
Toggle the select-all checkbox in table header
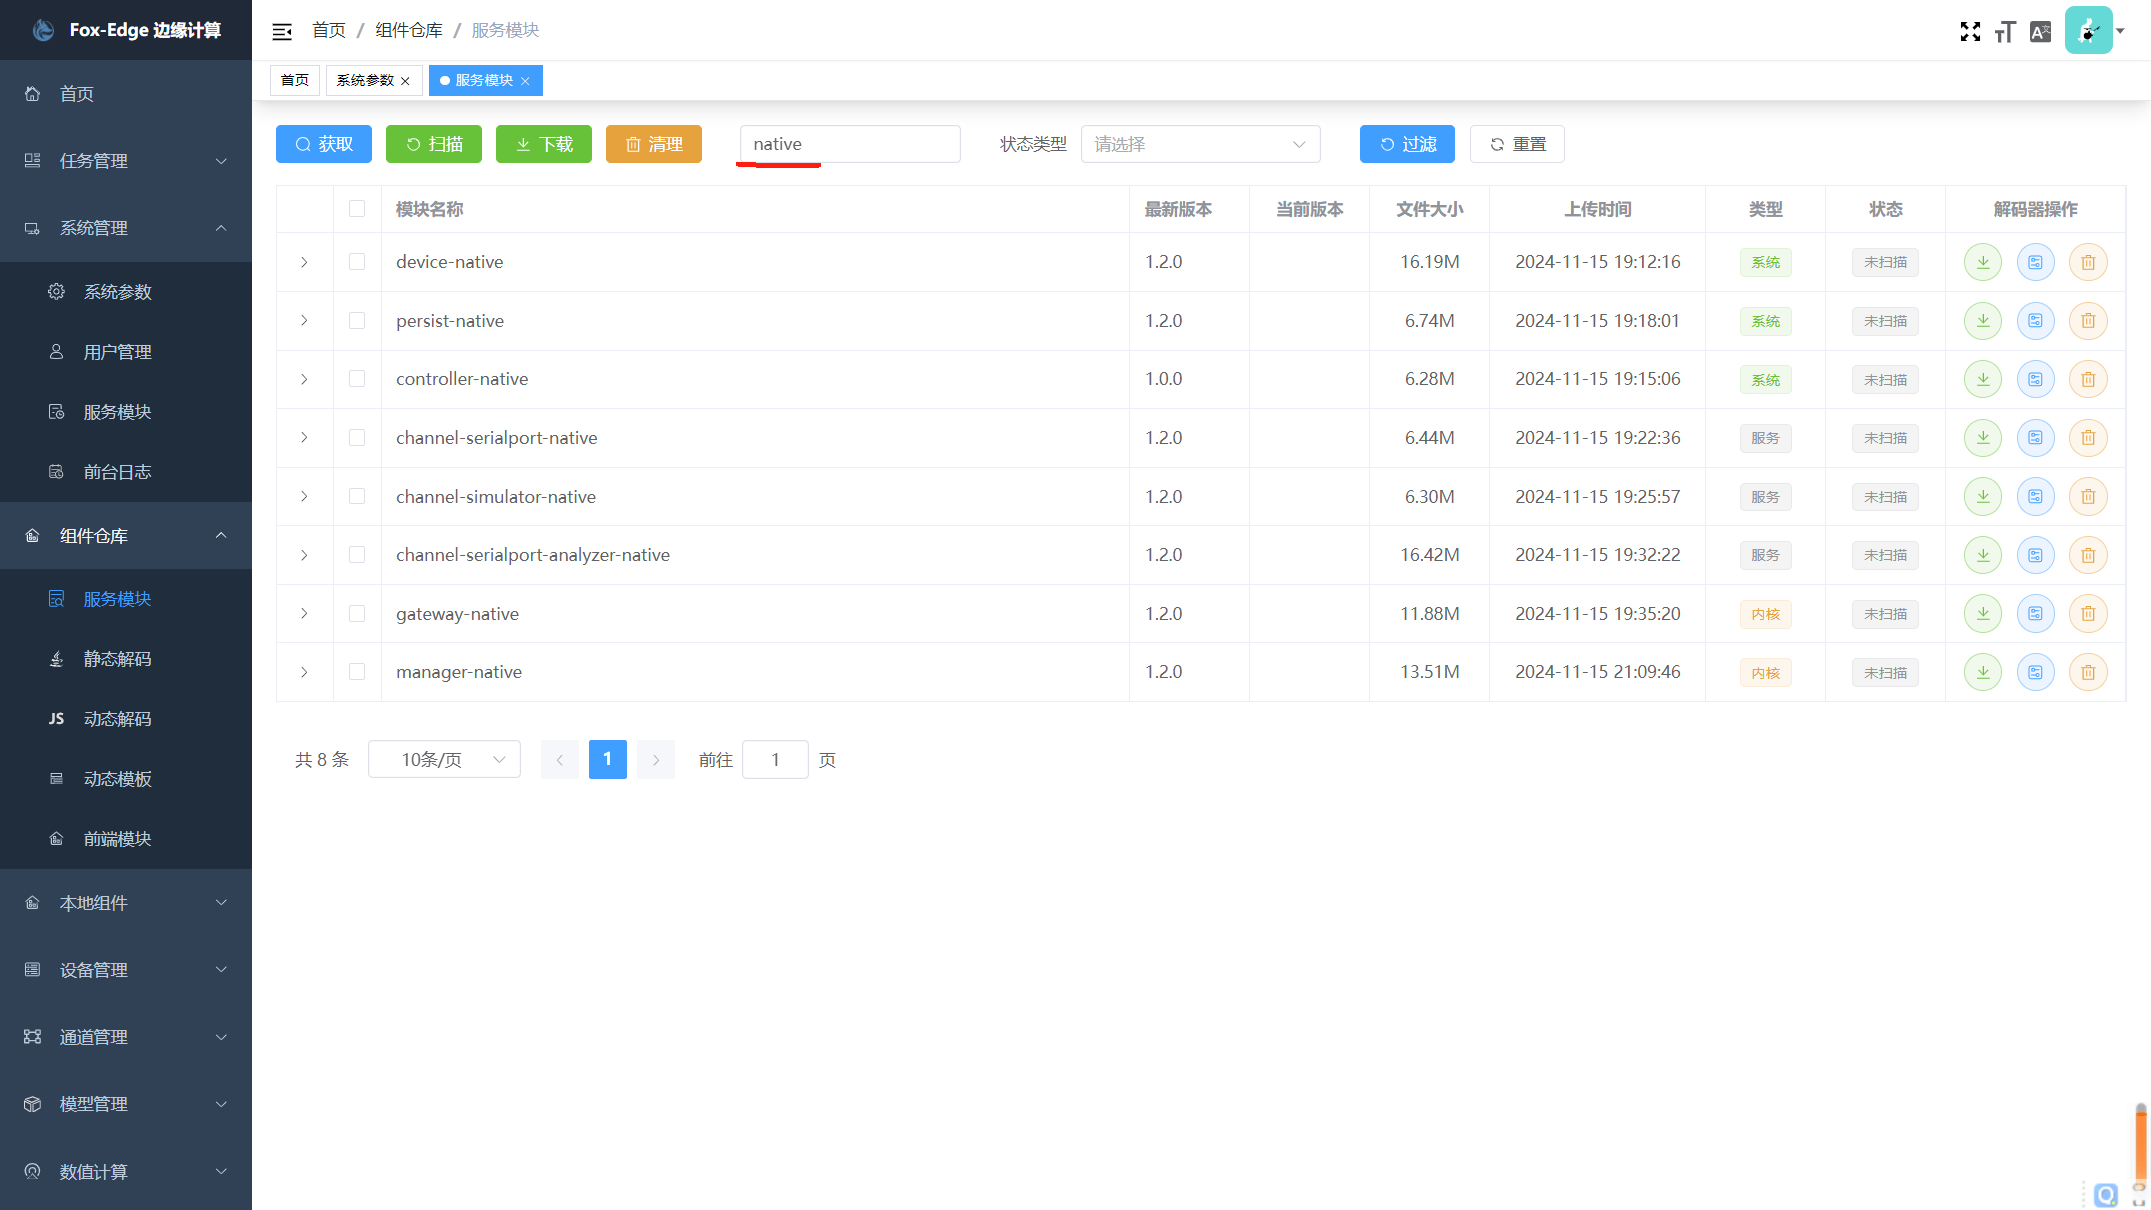(357, 209)
